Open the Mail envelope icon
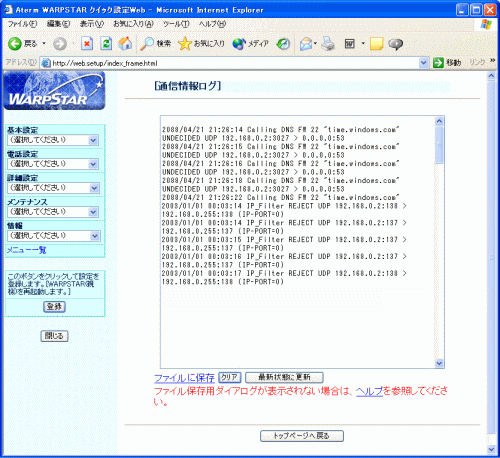Screen dimensions: 500x458 coord(306,44)
